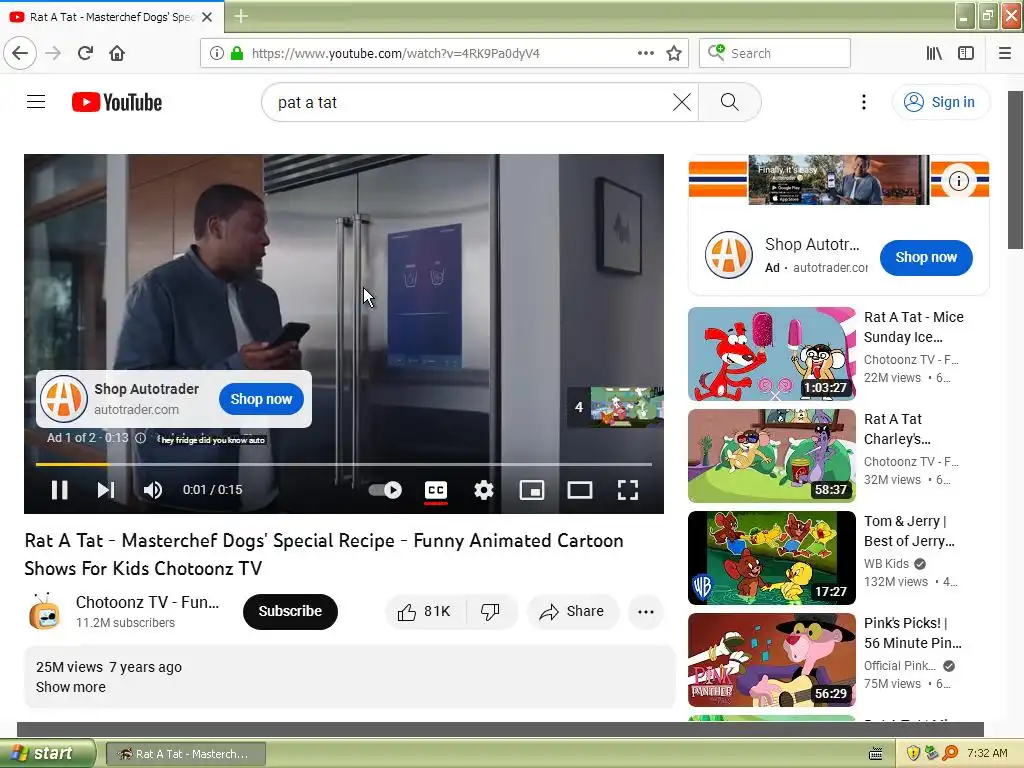This screenshot has width=1024, height=768.
Task: Play the Tom & Jerry Best of Jerry thumbnail
Action: 771,558
